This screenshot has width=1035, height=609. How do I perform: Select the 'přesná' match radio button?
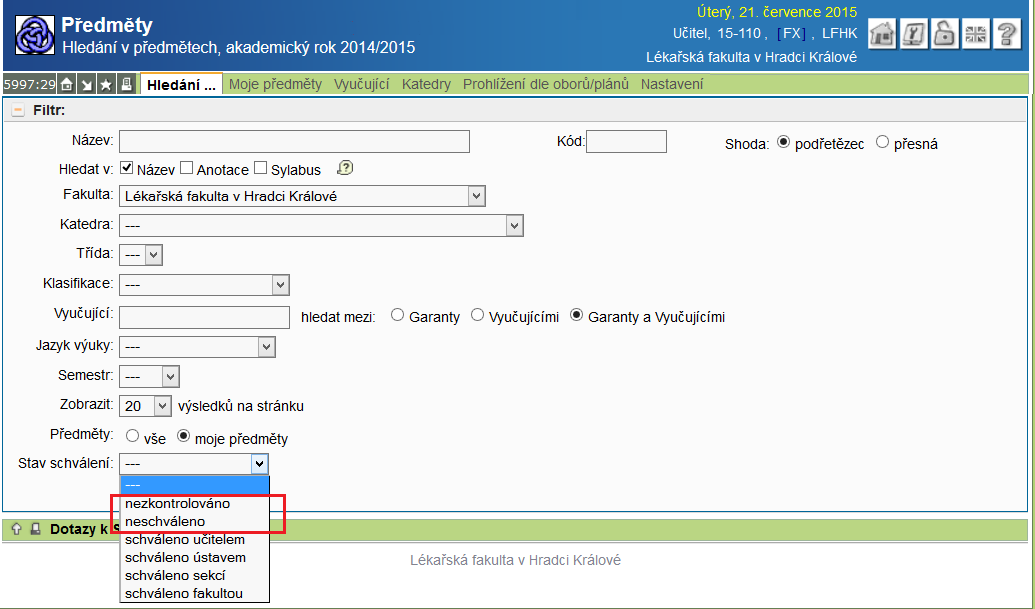(x=882, y=143)
